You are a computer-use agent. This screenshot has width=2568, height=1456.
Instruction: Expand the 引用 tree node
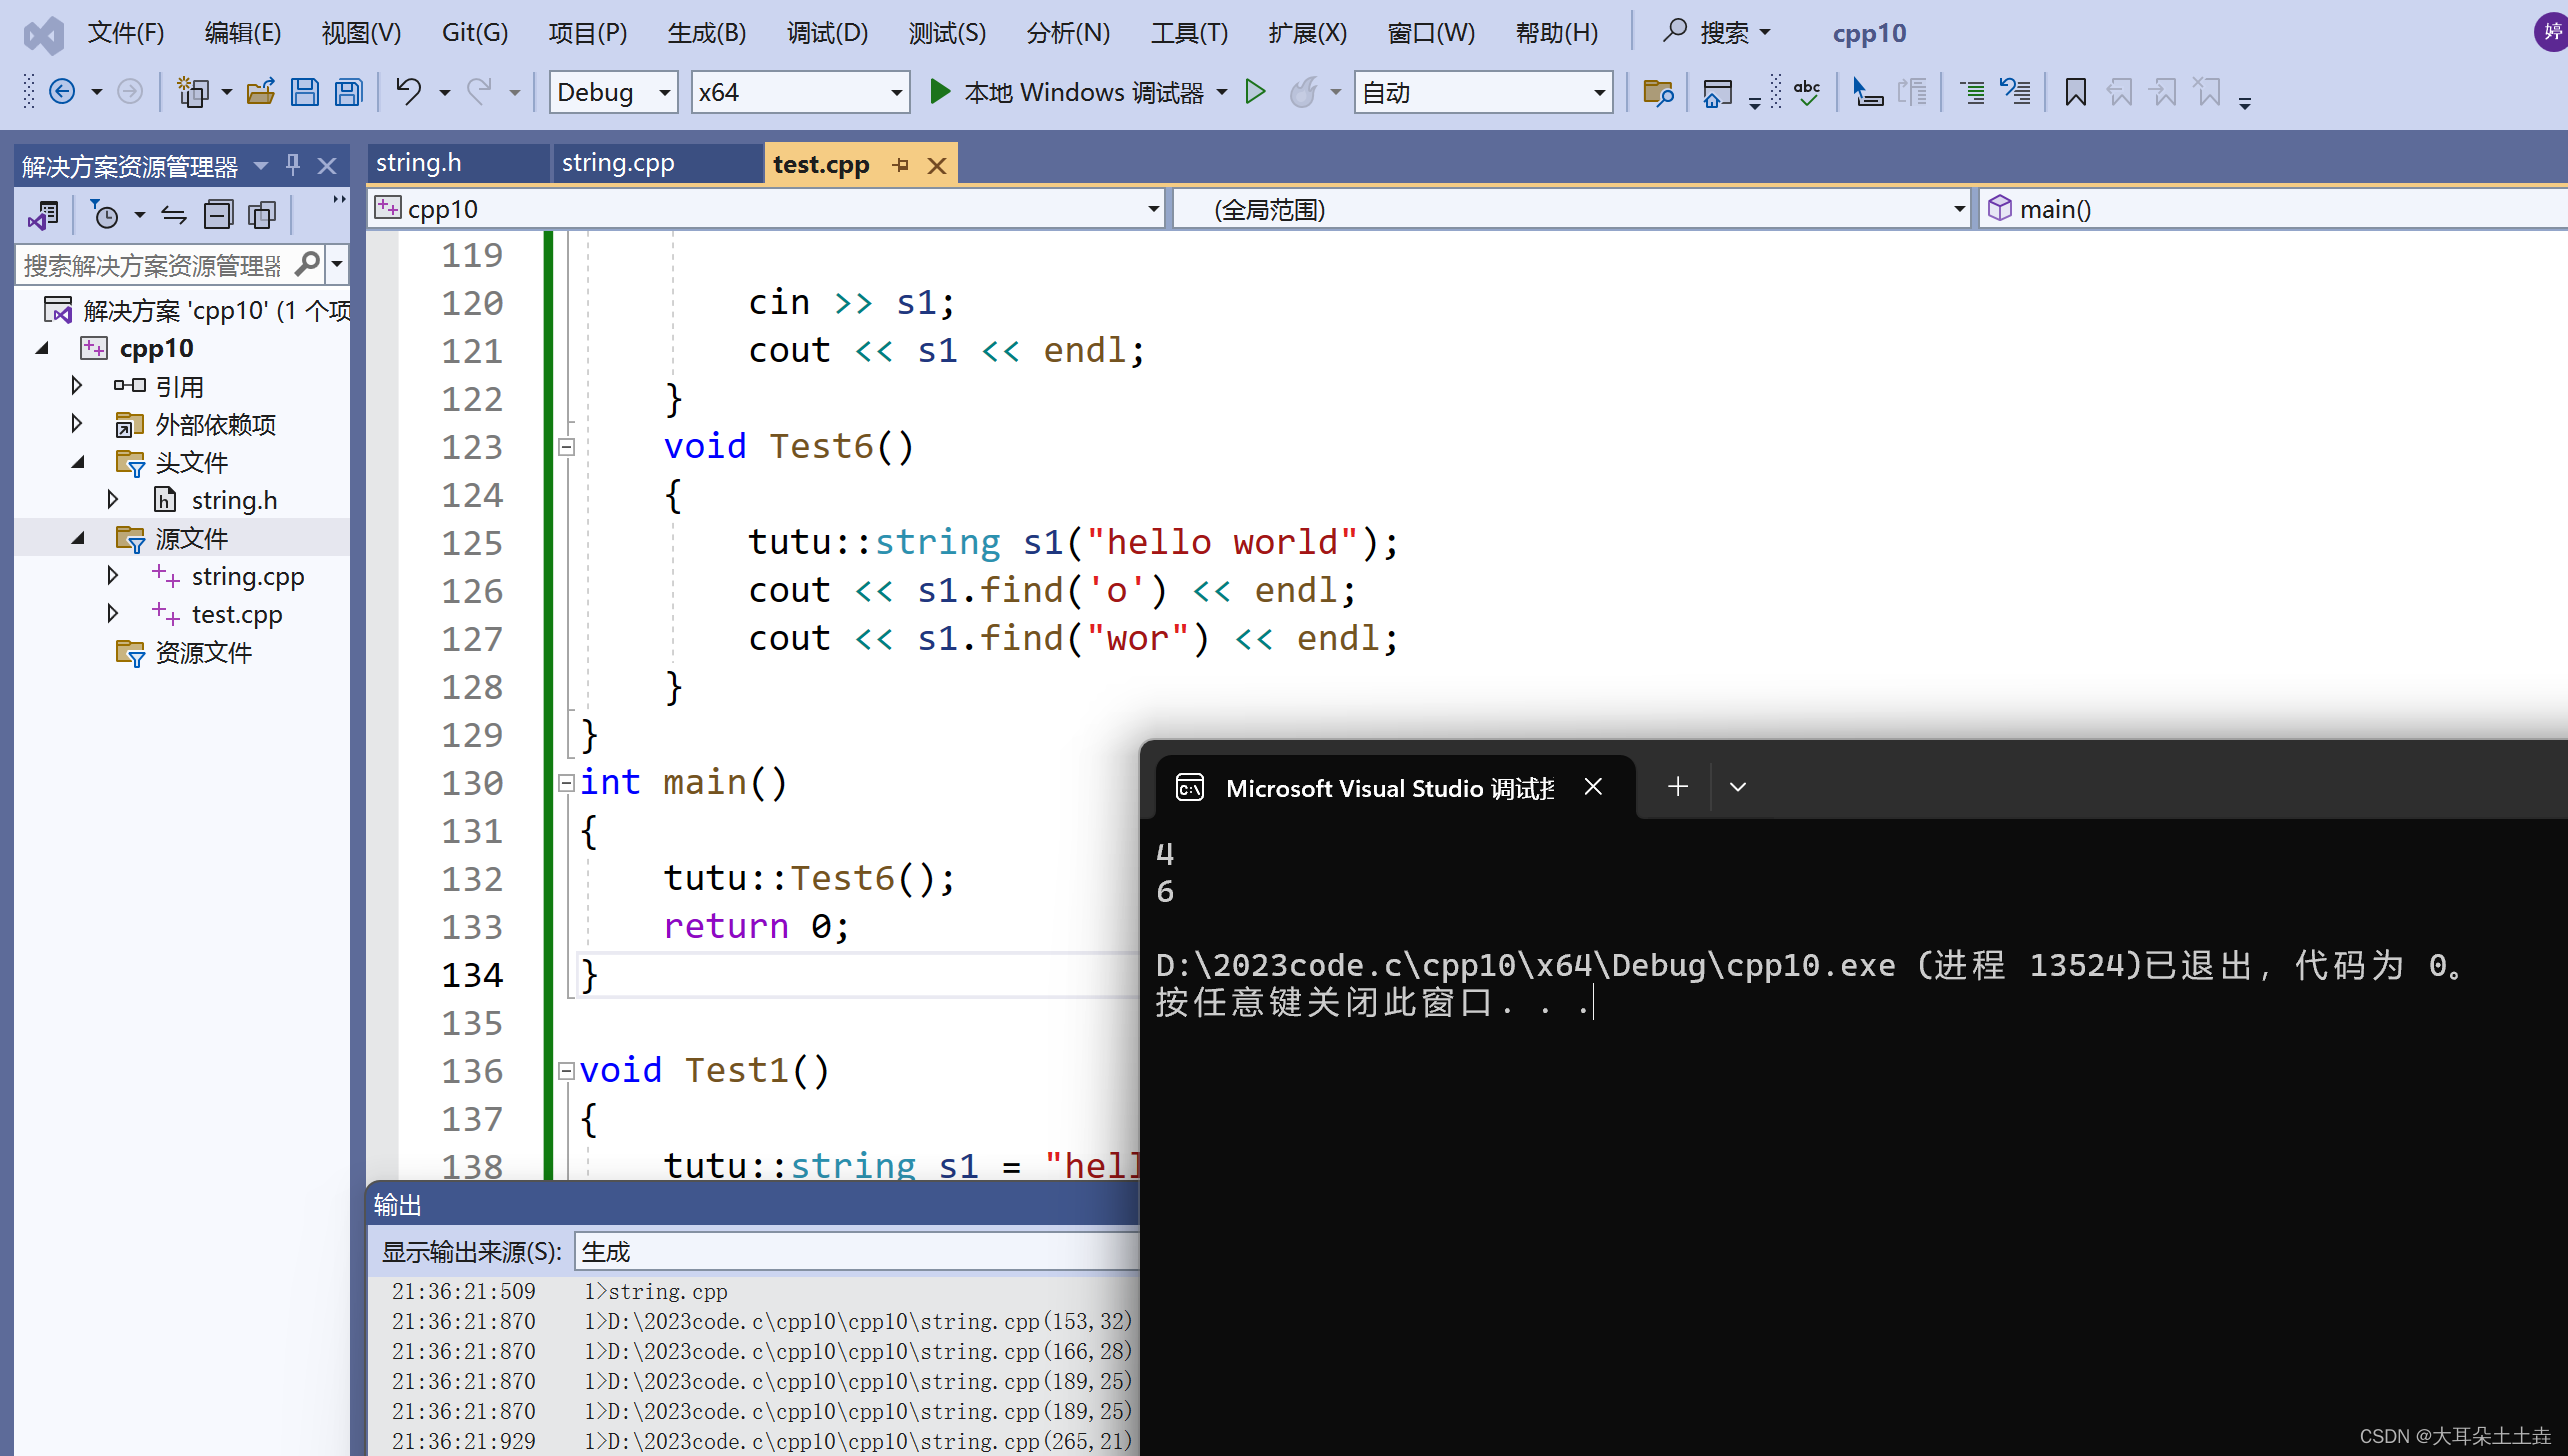coord(77,386)
